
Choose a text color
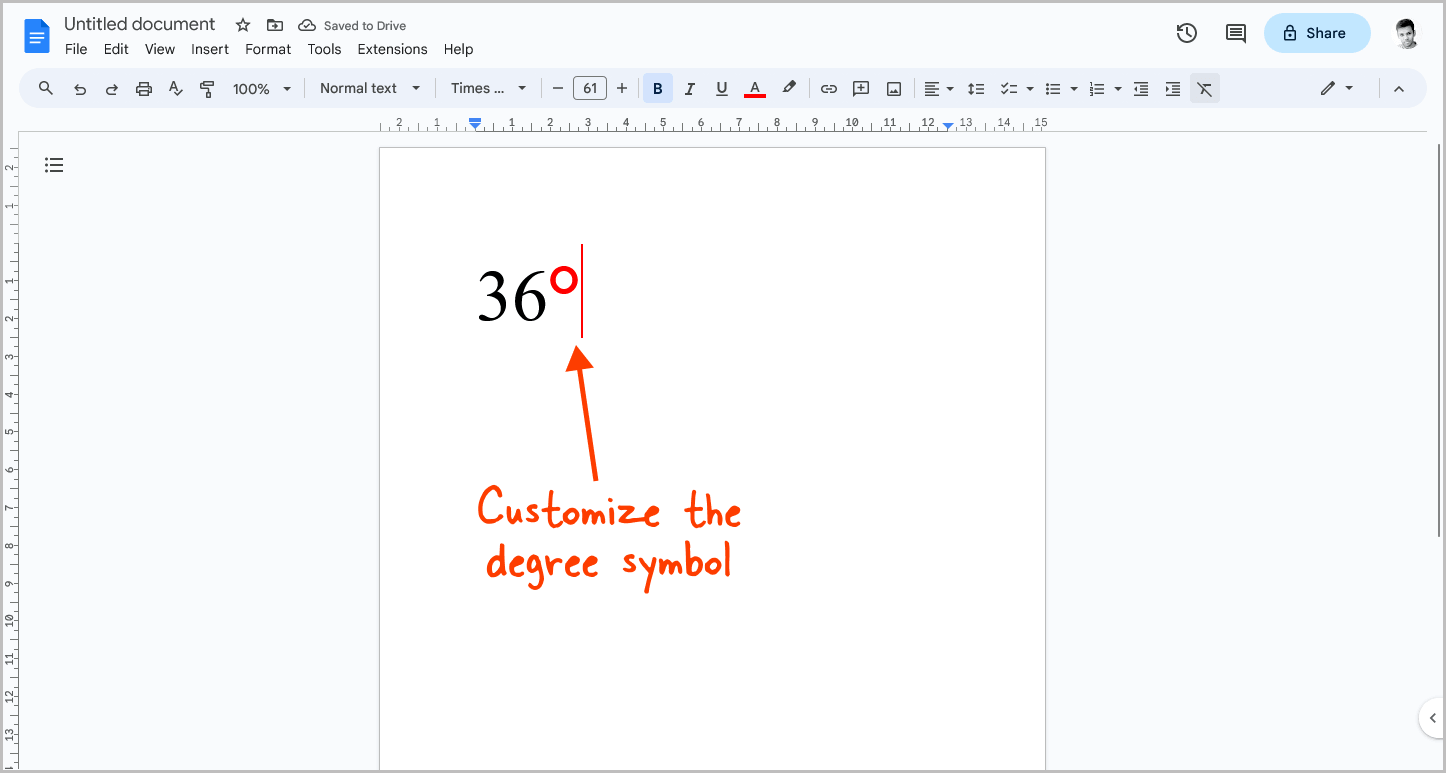point(754,88)
